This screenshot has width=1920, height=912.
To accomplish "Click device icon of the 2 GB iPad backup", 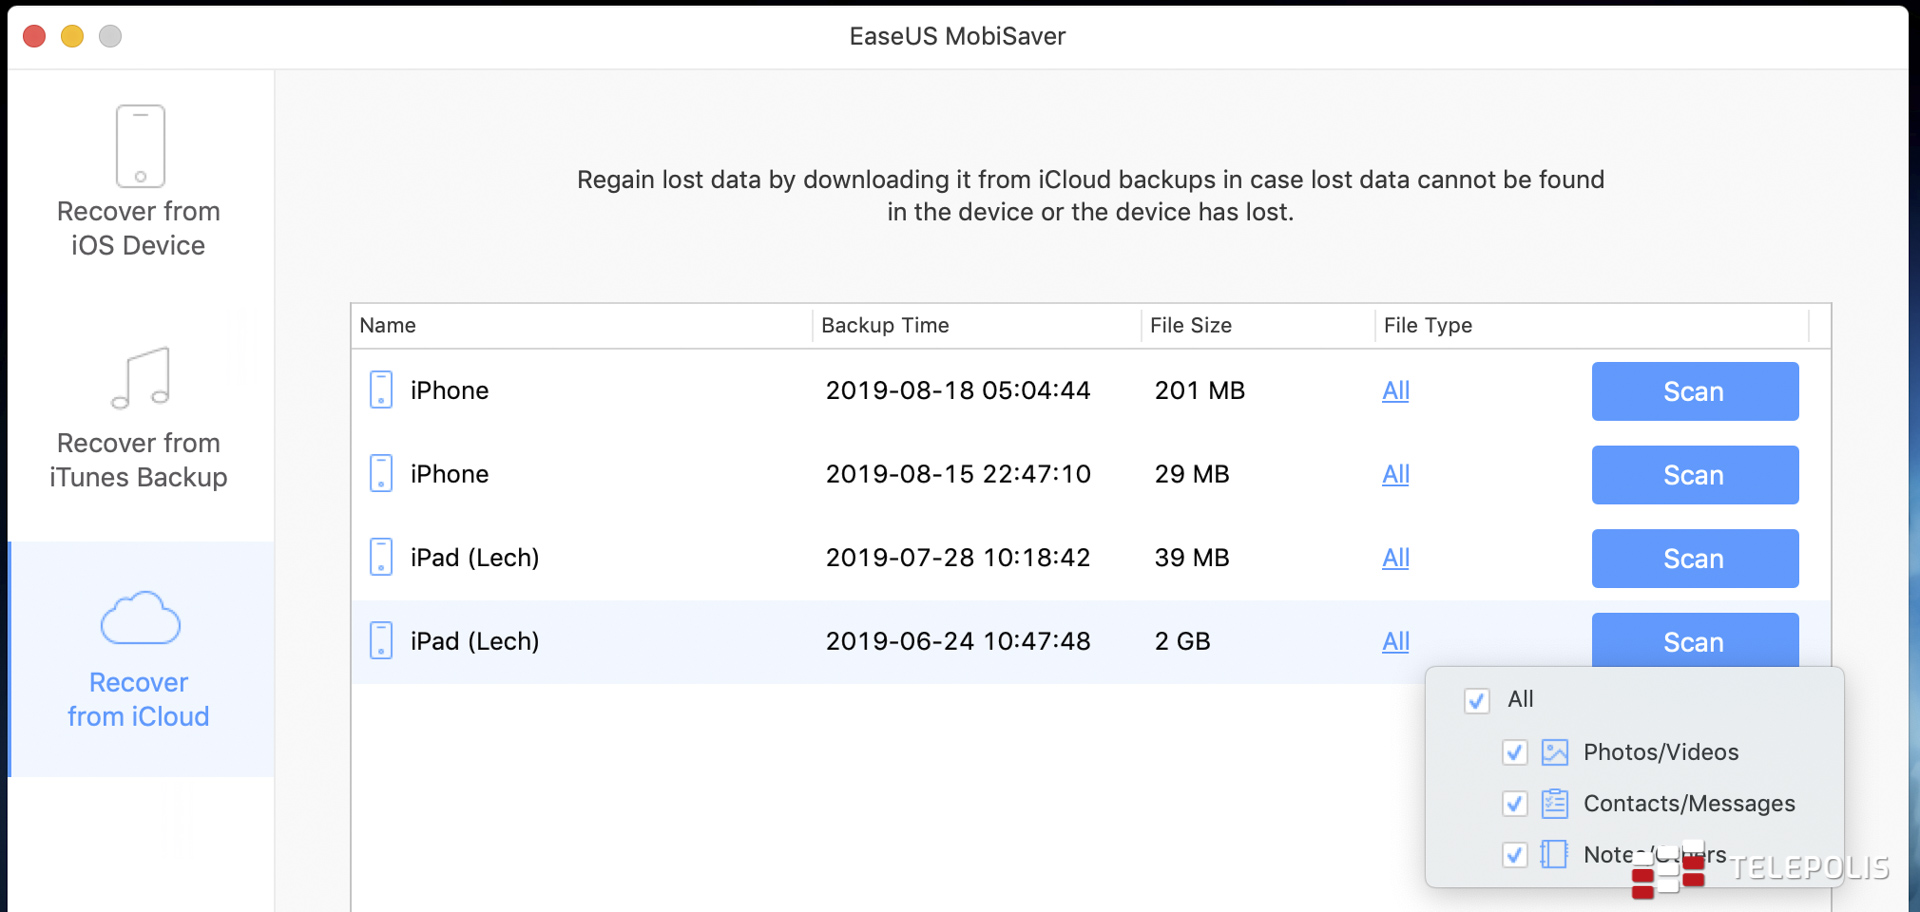I will (x=381, y=641).
